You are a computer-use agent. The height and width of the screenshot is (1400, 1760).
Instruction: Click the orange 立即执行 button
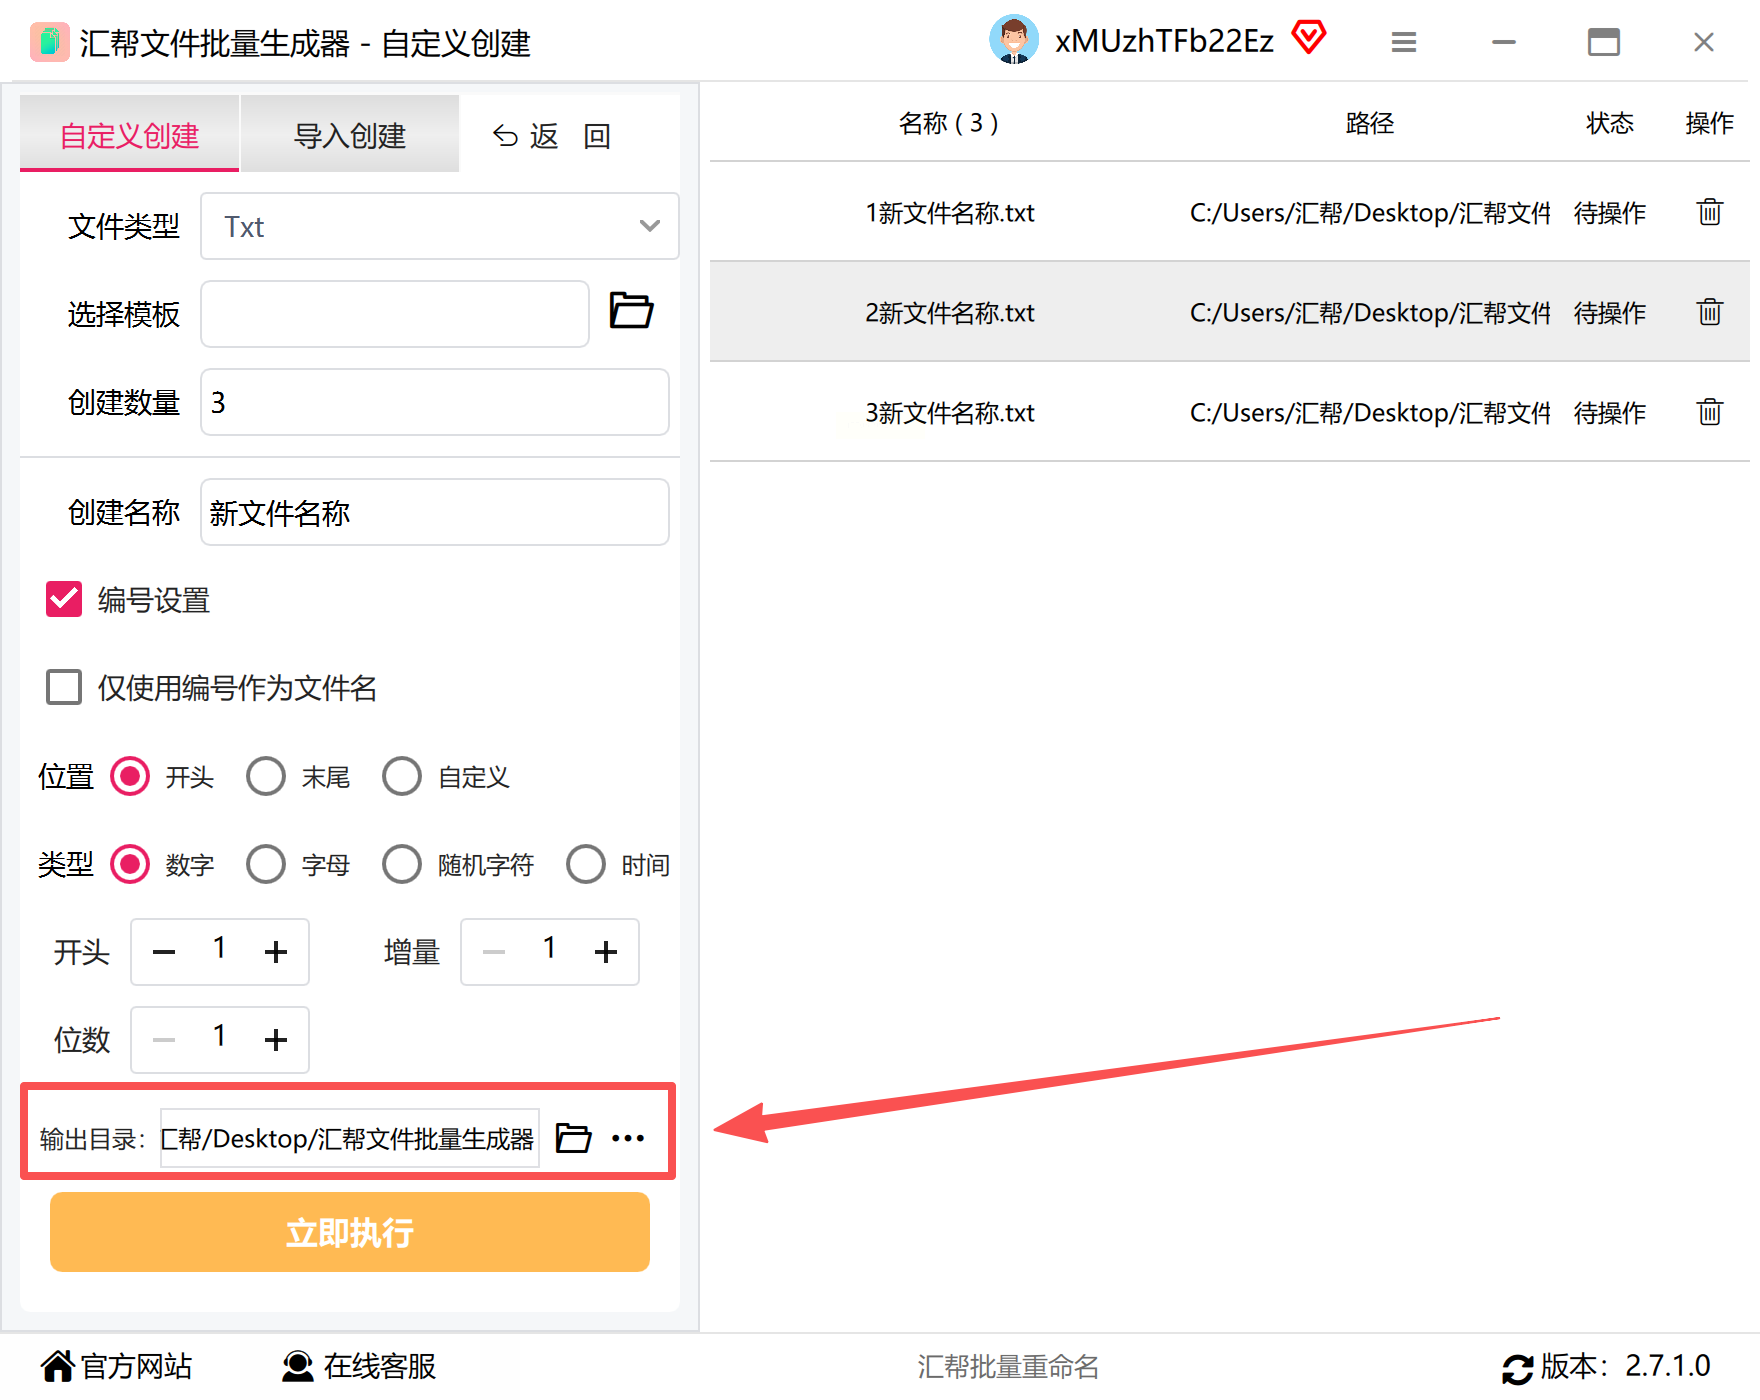(x=350, y=1232)
